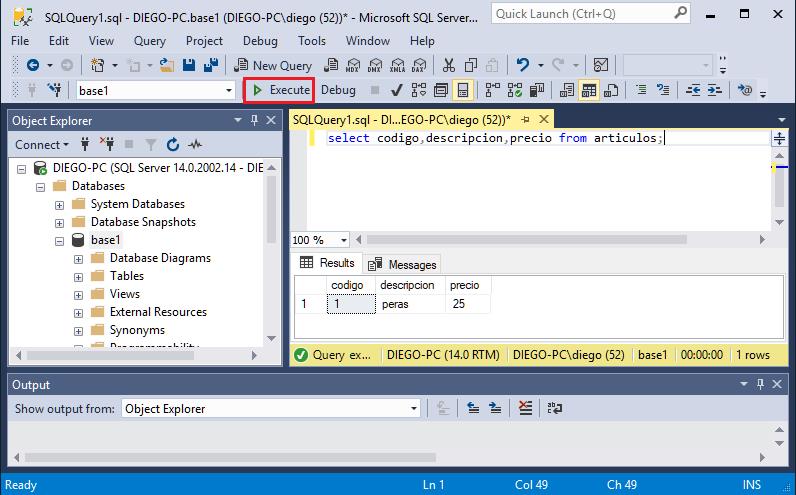Viewport: 796px width, 495px height.
Task: Expand the System Databases node
Action: pyautogui.click(x=59, y=205)
